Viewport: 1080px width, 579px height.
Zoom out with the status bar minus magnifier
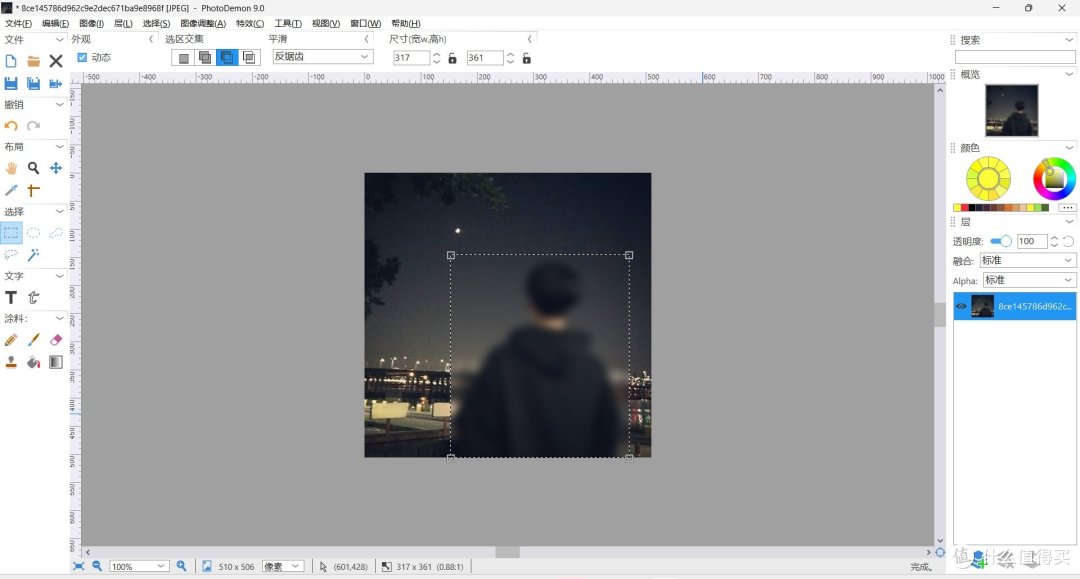97,566
